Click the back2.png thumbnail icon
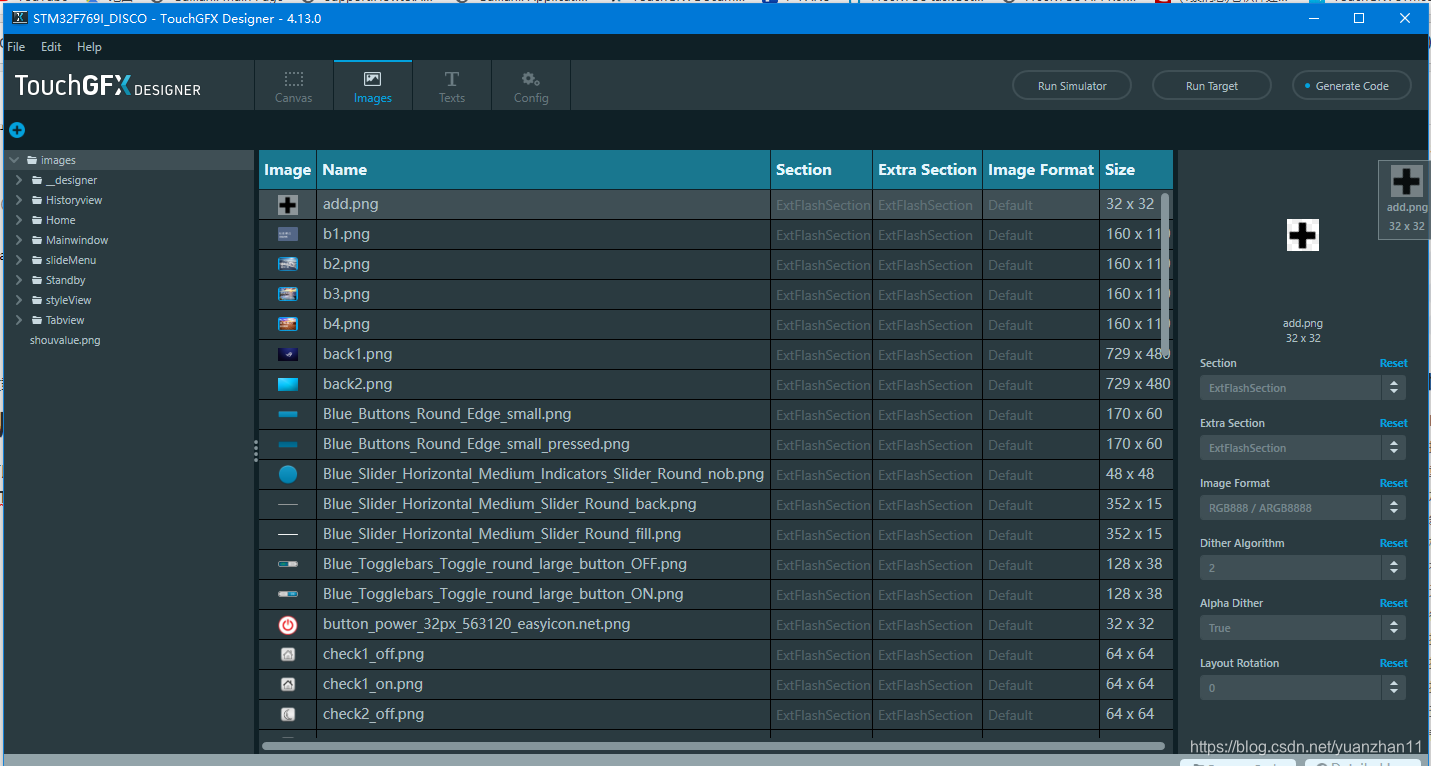1431x766 pixels. tap(288, 384)
